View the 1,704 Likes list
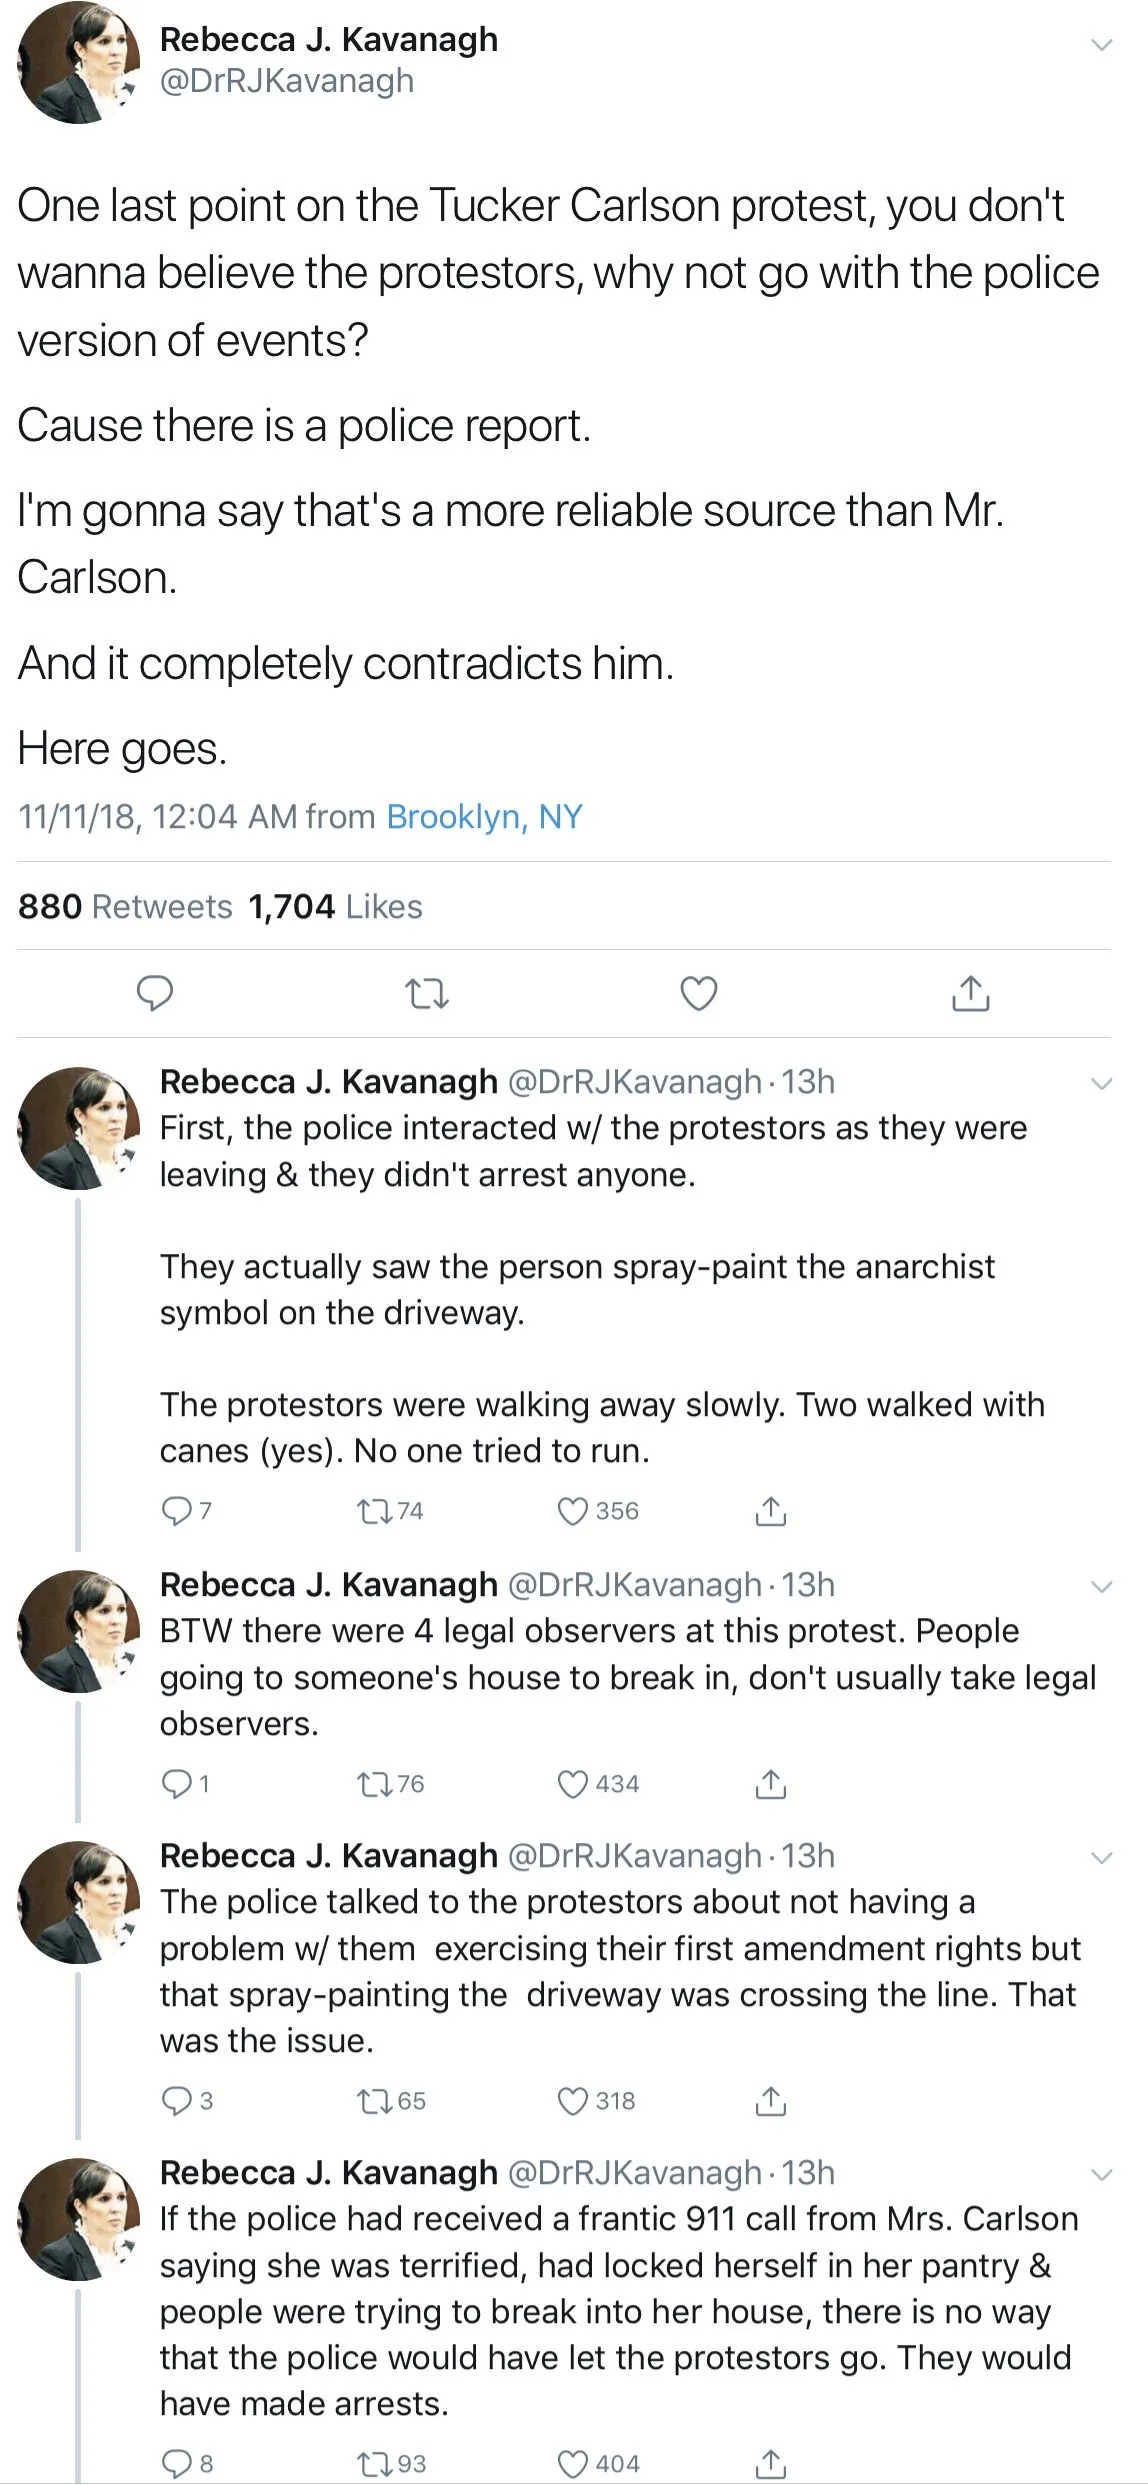The width and height of the screenshot is (1148, 2485). [335, 906]
